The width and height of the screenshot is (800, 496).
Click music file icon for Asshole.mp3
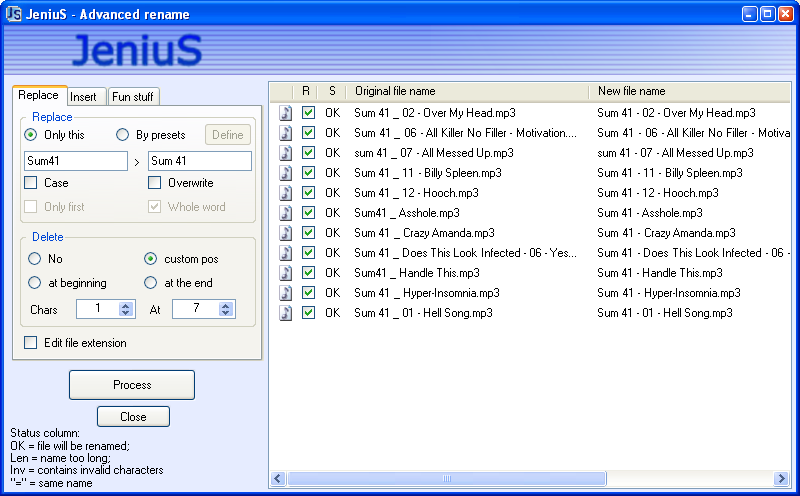[x=286, y=213]
